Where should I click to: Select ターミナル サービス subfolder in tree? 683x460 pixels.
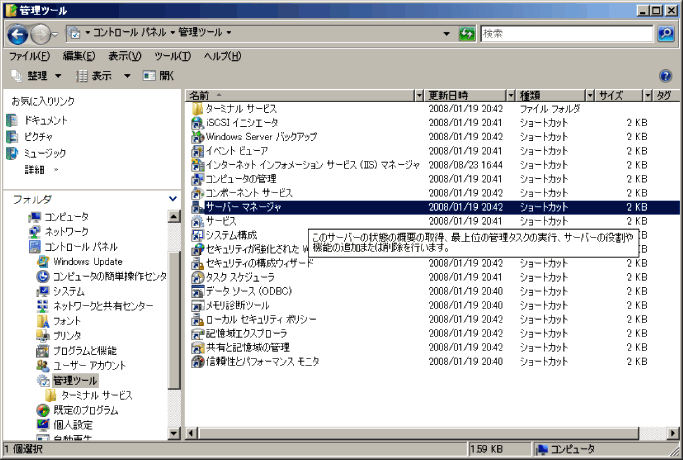[x=96, y=395]
